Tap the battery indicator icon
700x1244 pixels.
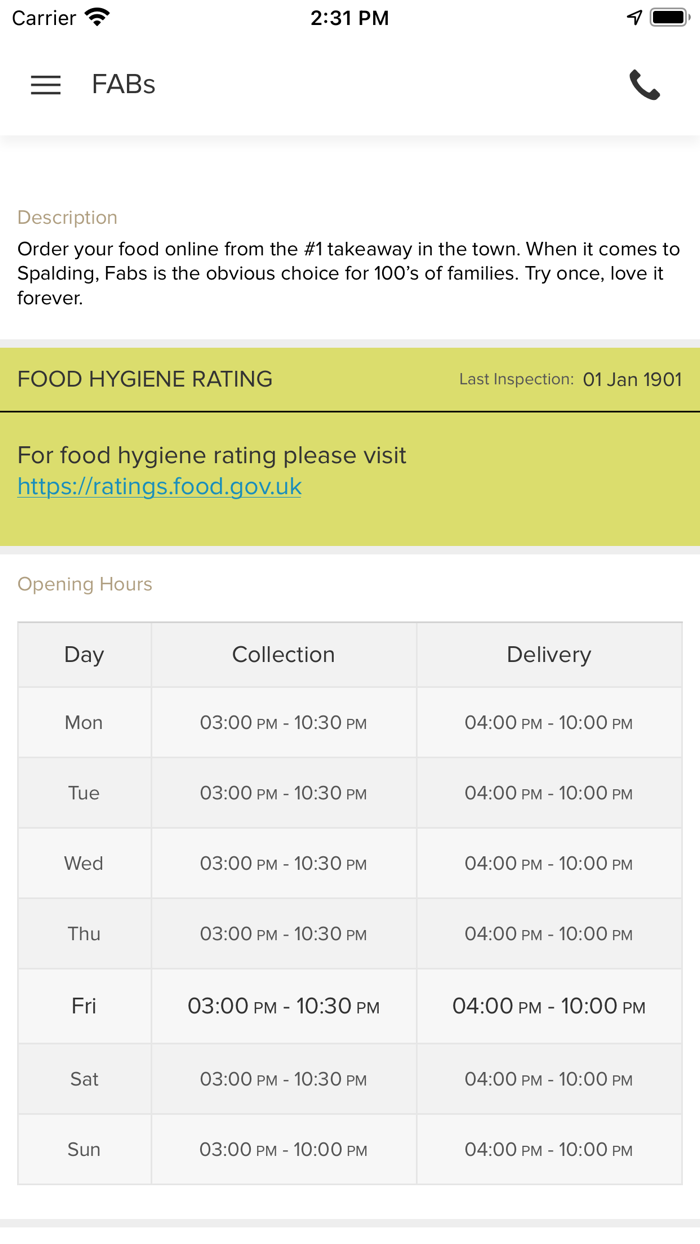click(x=670, y=18)
